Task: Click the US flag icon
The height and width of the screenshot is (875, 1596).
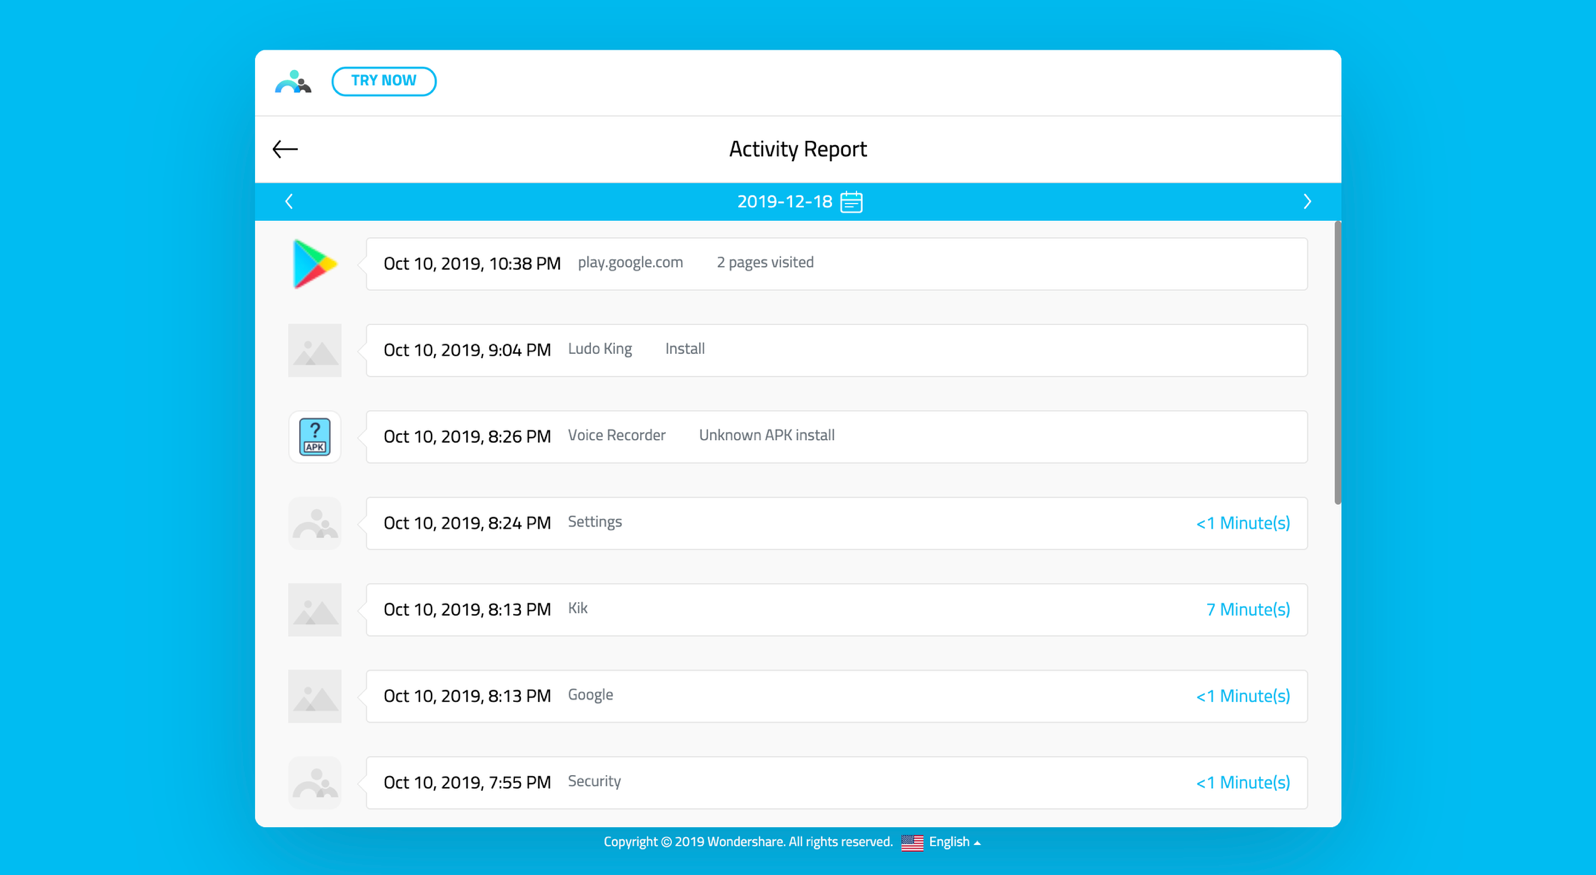Action: pos(912,843)
